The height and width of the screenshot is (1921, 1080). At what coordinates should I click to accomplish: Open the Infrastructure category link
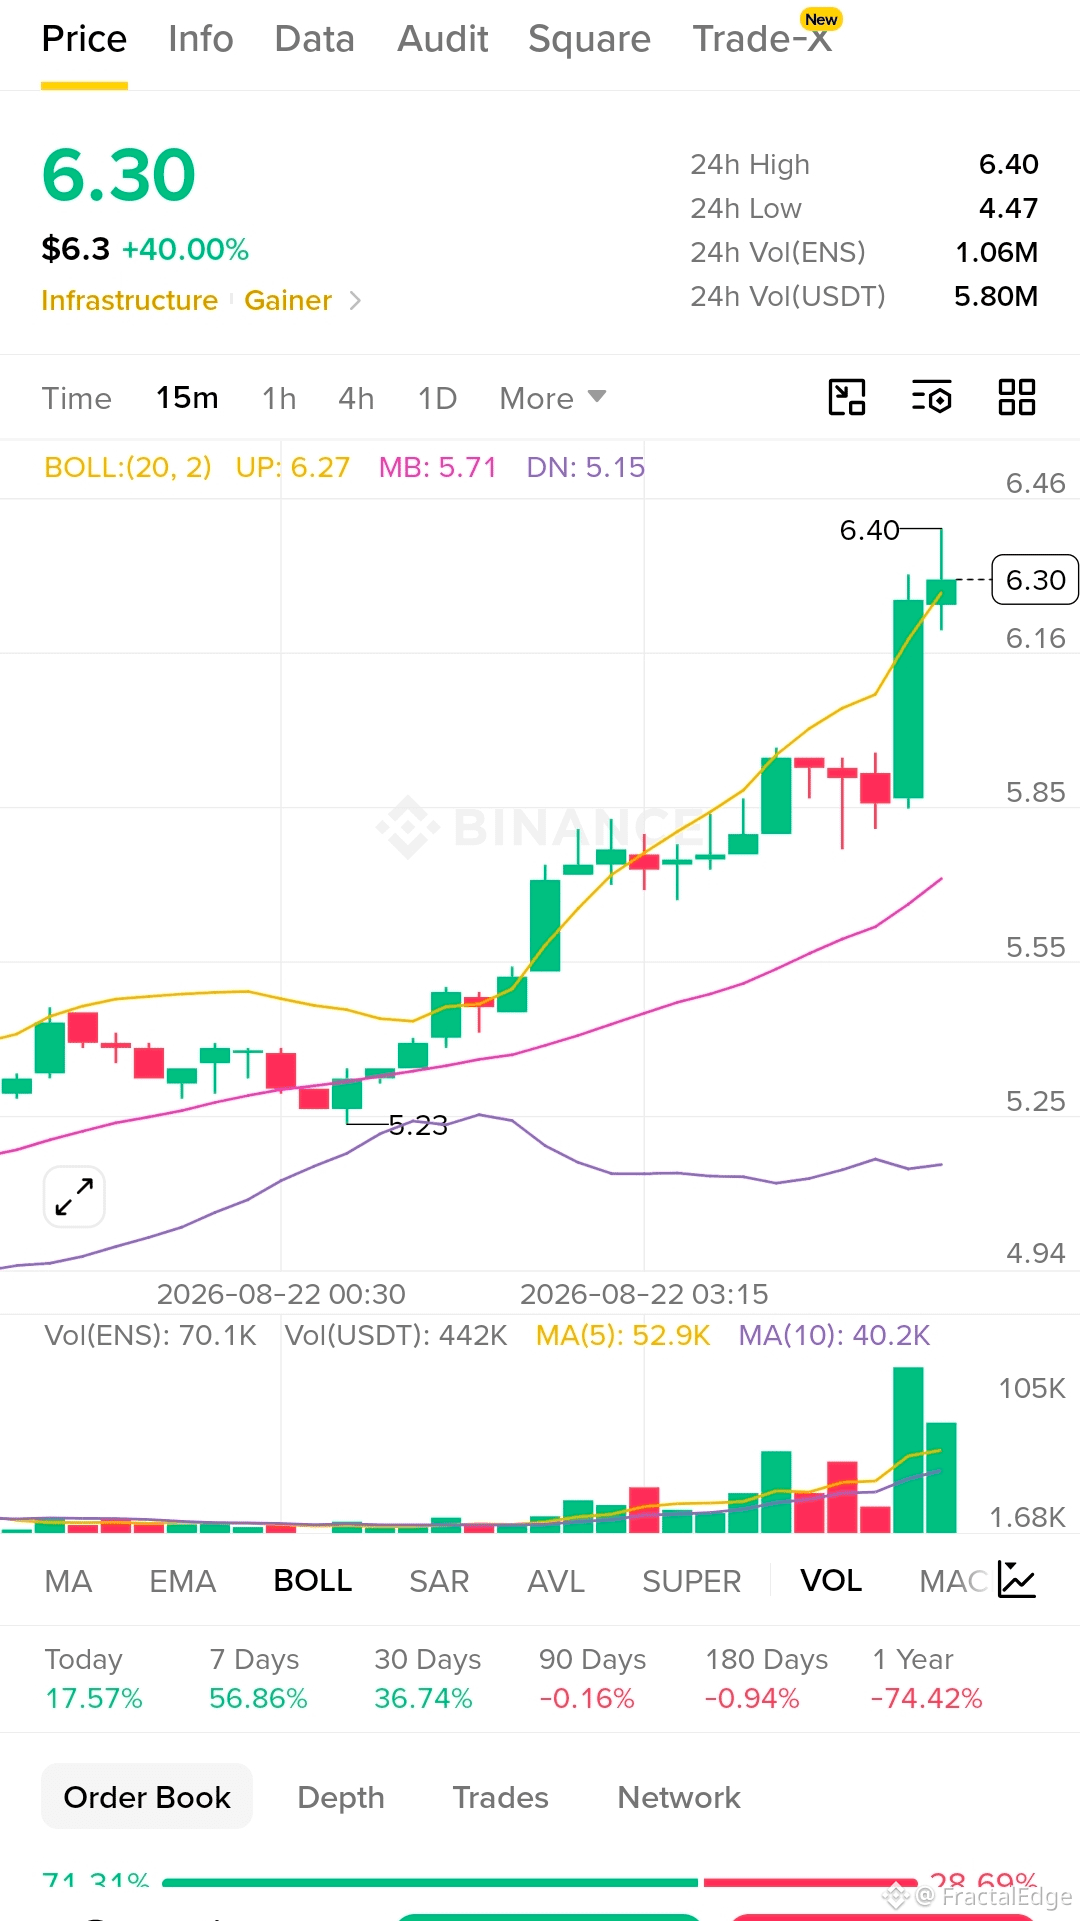pyautogui.click(x=130, y=300)
